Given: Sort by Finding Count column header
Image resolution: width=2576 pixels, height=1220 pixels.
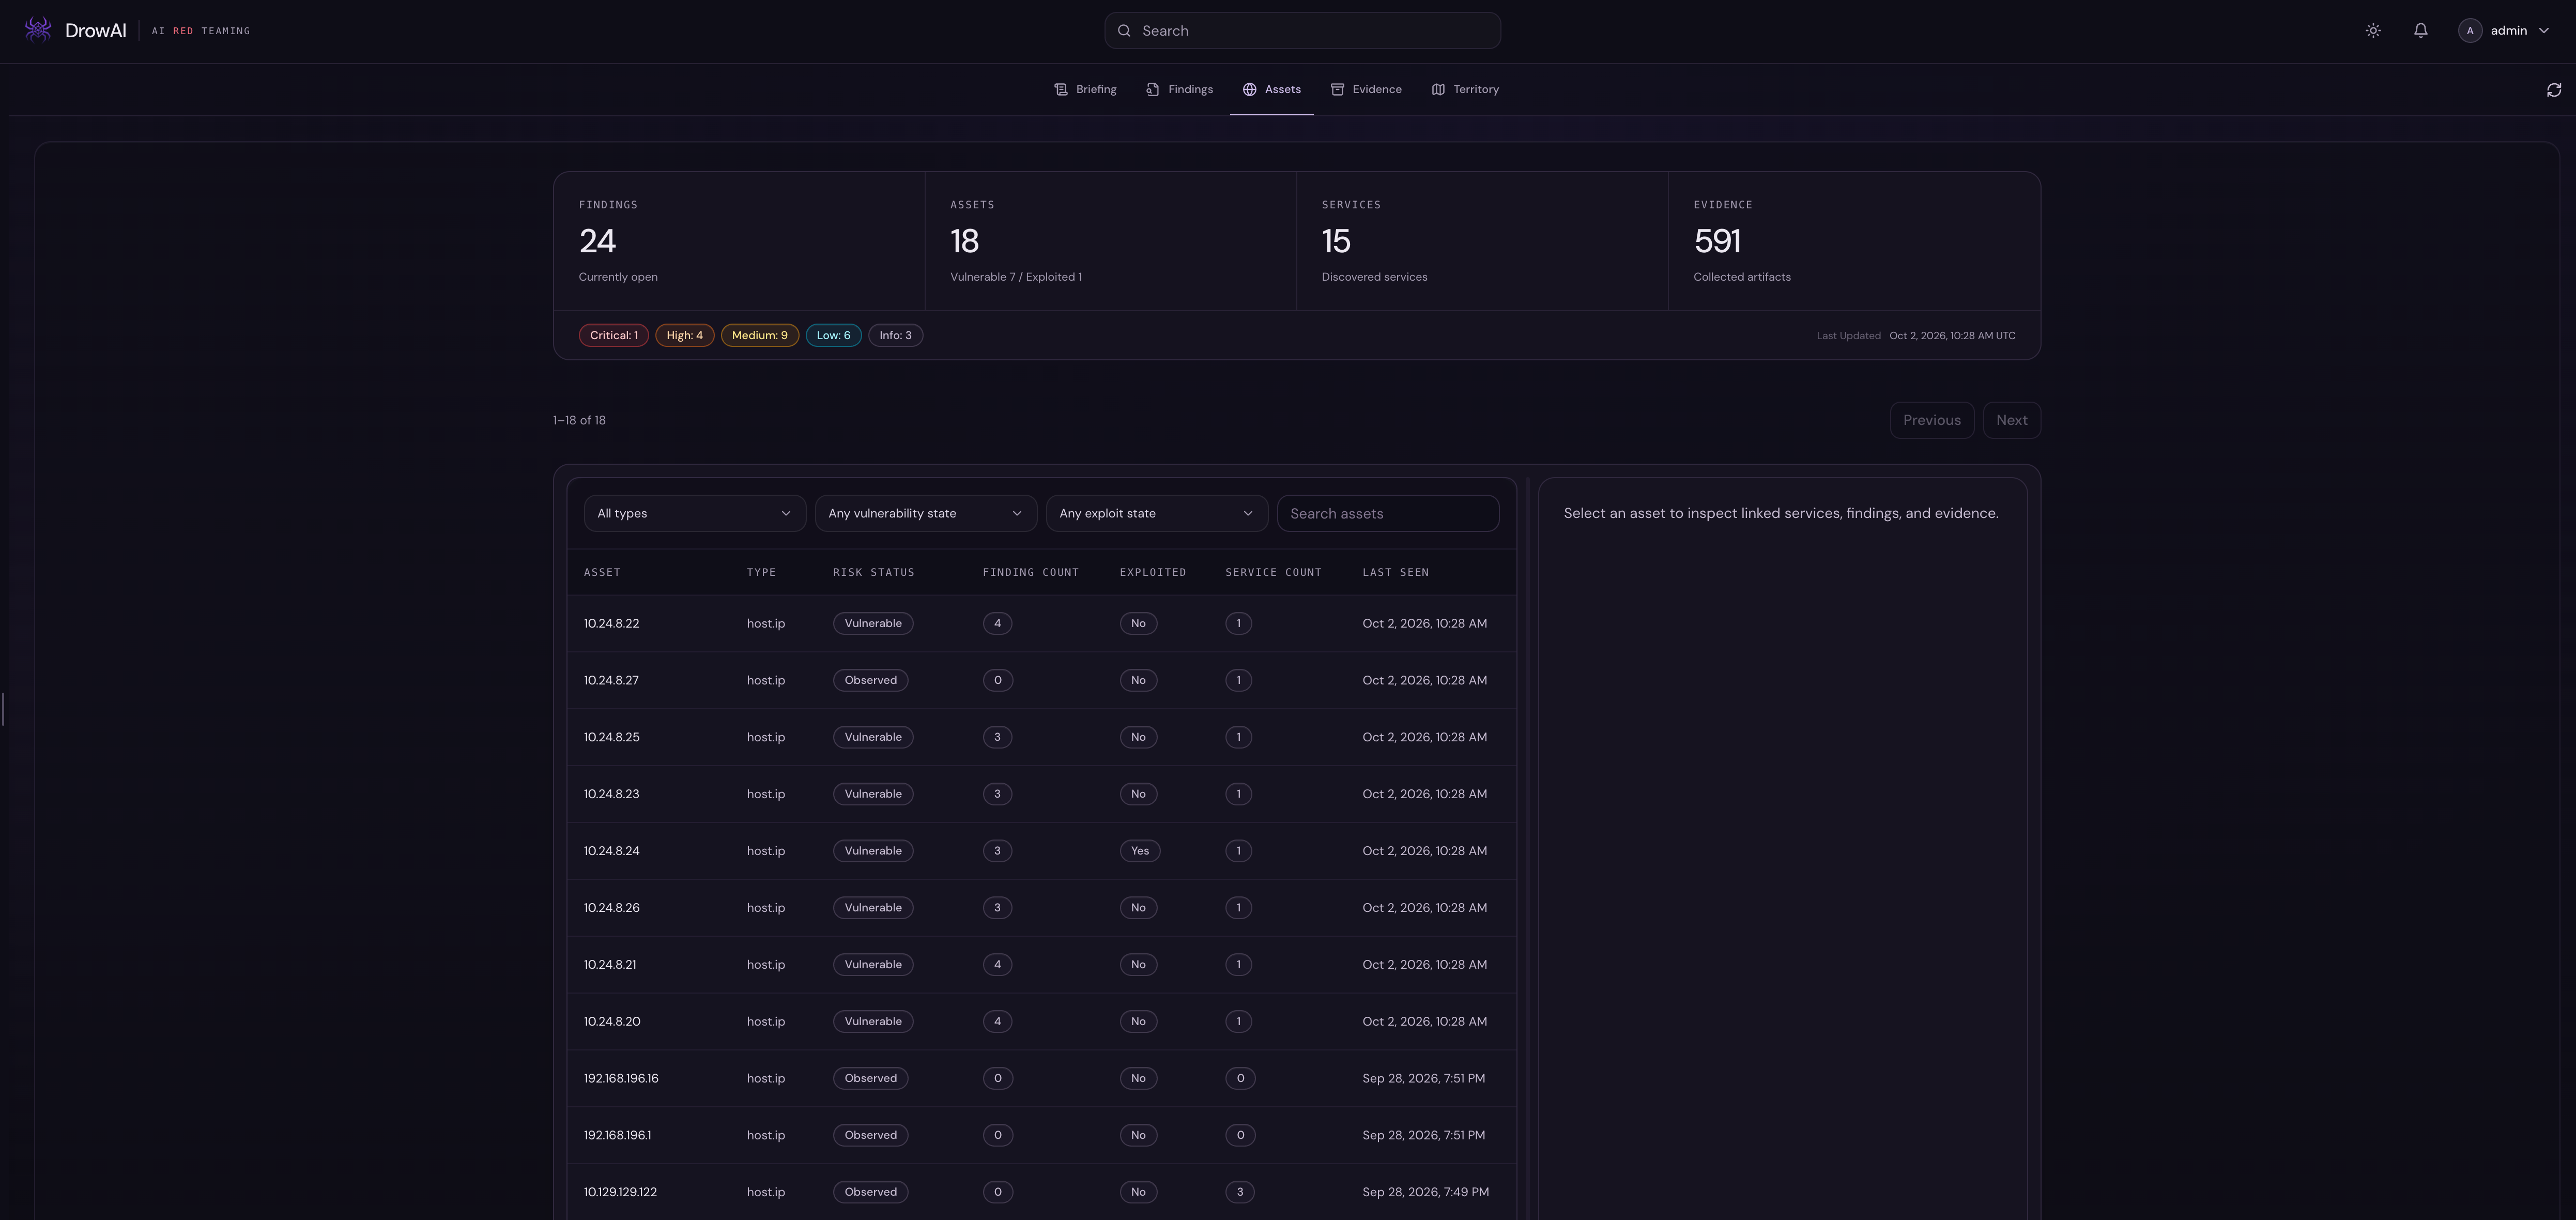Looking at the screenshot, I should (1030, 572).
